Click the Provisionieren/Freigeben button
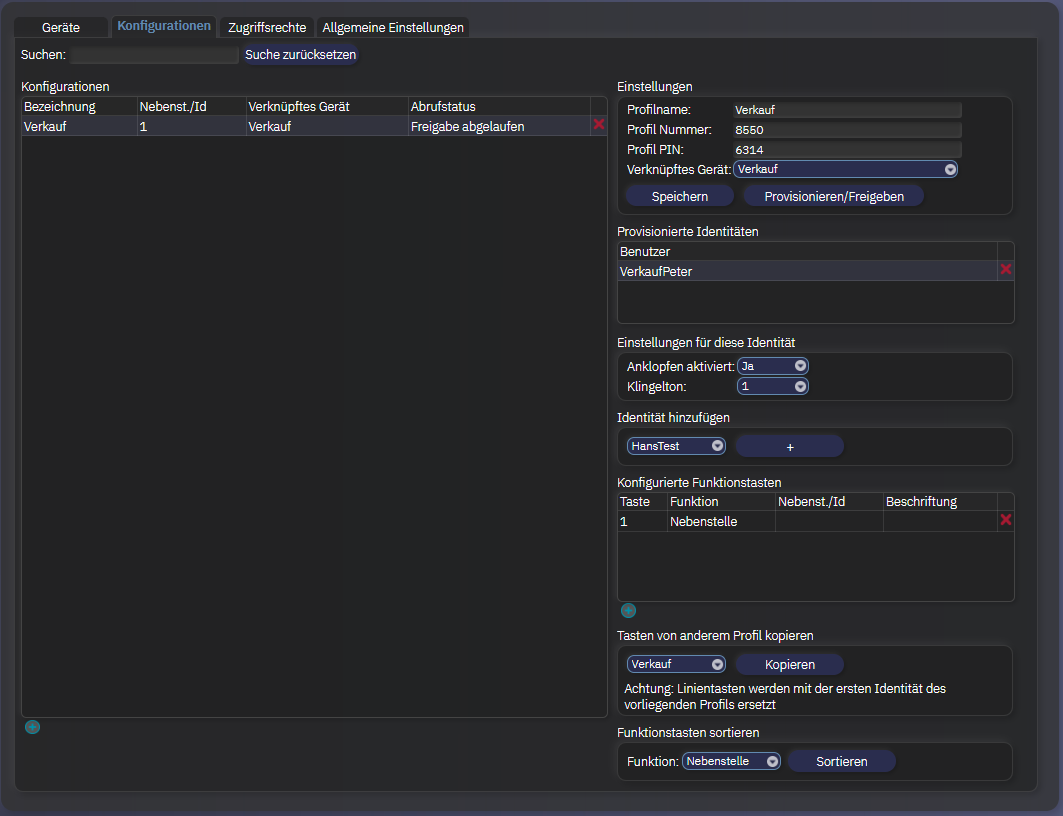 [834, 197]
